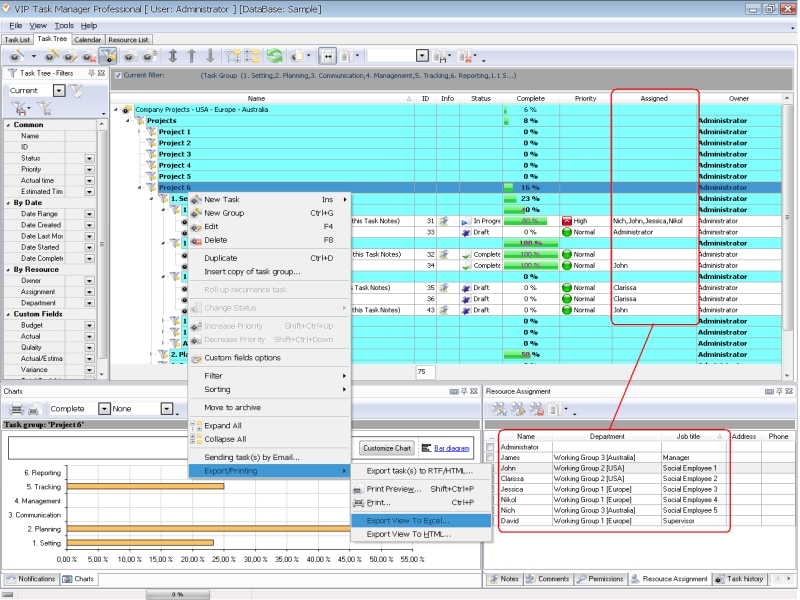Open the Complete dropdown in Charts panel
This screenshot has height=600, width=800.
coord(104,409)
